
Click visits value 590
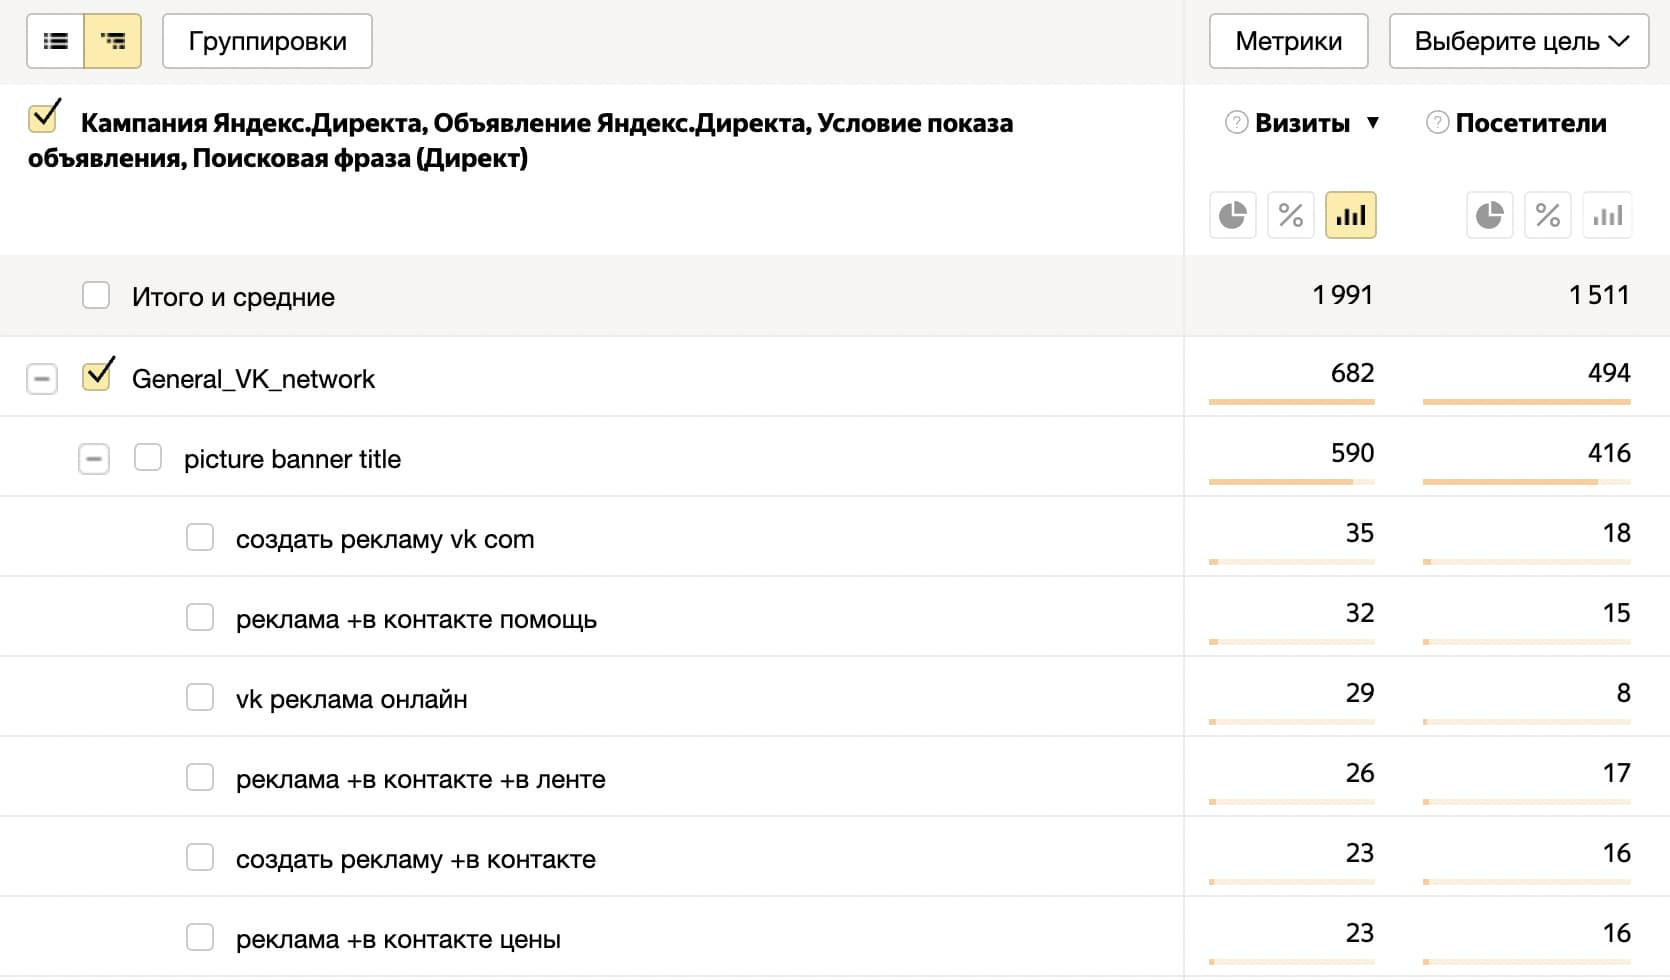click(1353, 453)
